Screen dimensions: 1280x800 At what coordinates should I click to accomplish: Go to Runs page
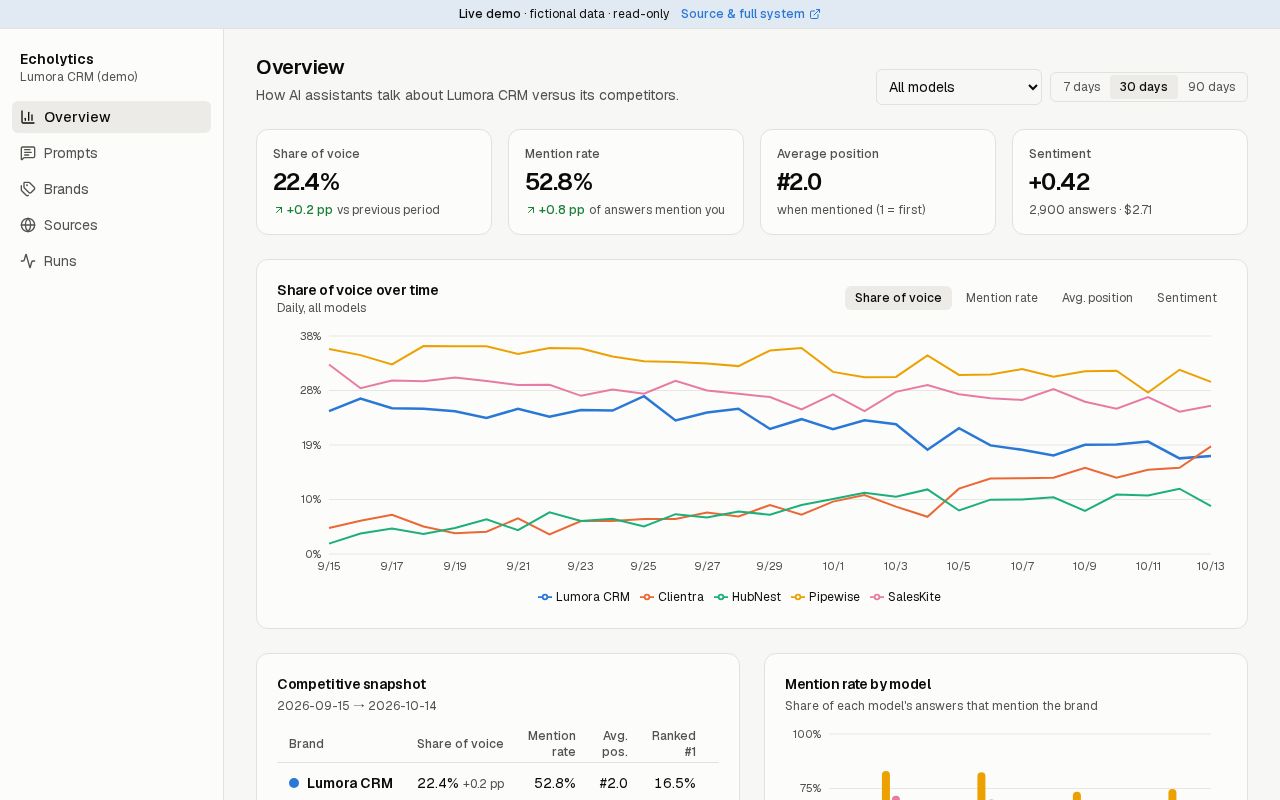tap(111, 261)
